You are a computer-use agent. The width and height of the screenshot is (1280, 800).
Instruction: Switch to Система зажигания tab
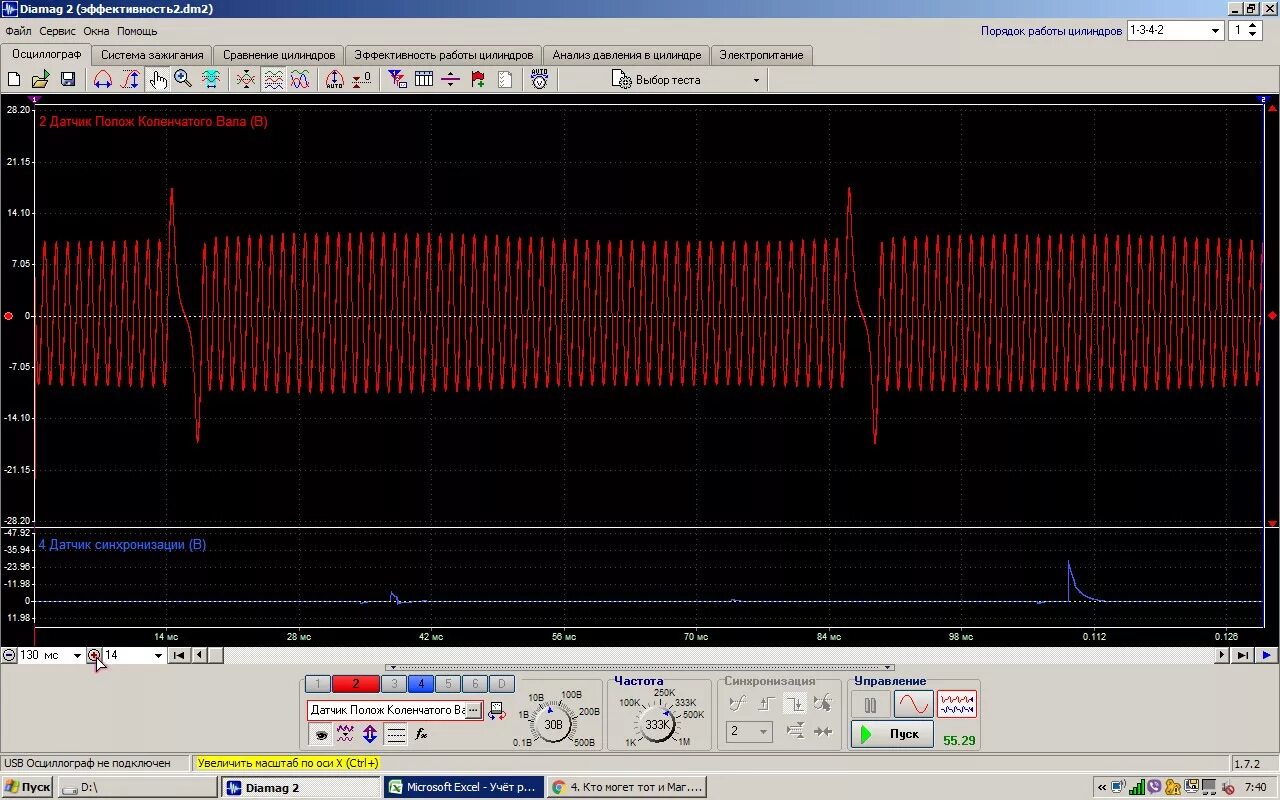tap(152, 55)
